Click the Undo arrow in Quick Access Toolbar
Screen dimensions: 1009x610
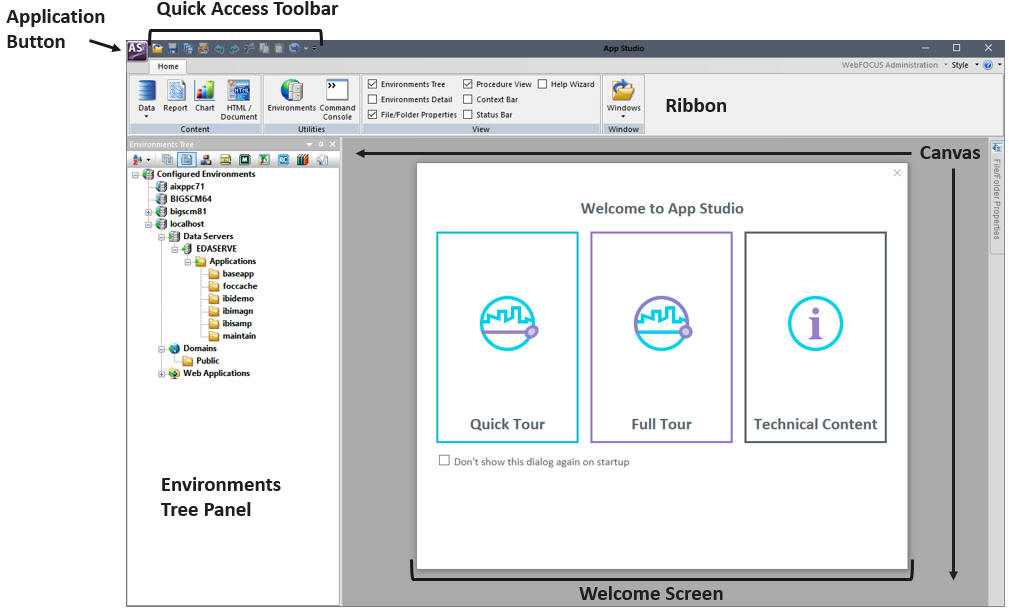click(x=219, y=49)
